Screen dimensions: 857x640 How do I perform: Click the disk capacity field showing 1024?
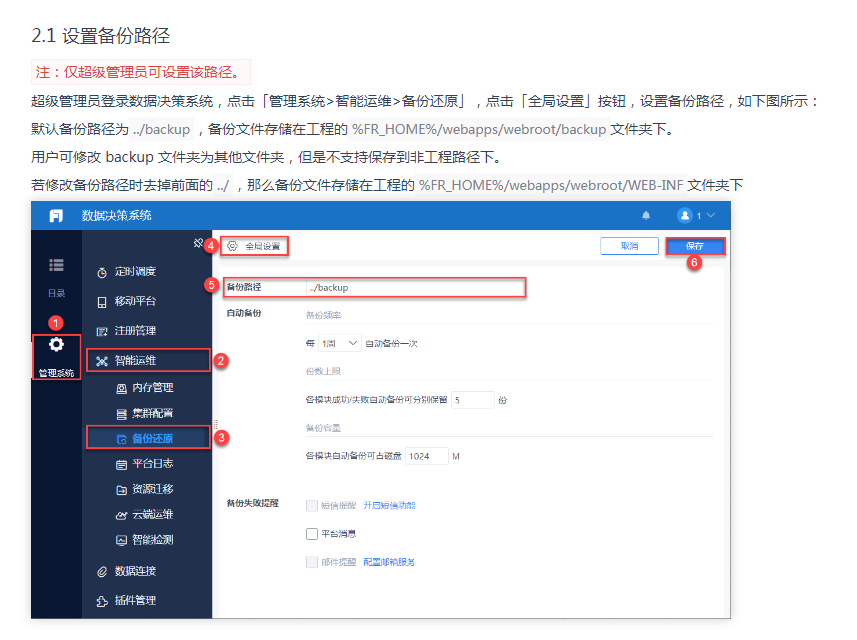(x=427, y=456)
